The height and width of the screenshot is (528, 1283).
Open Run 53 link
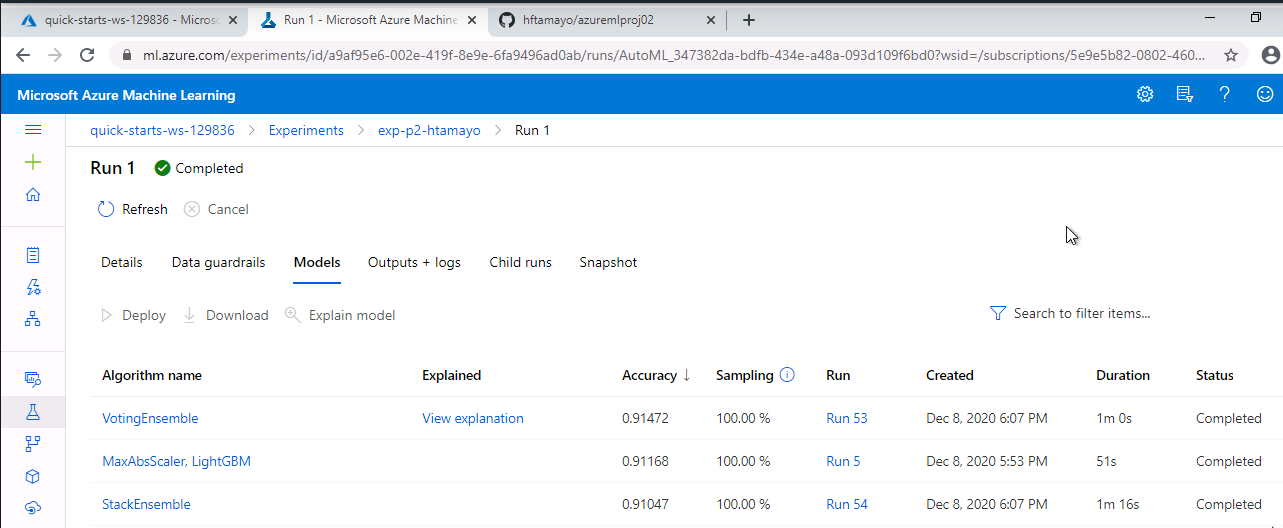(847, 418)
